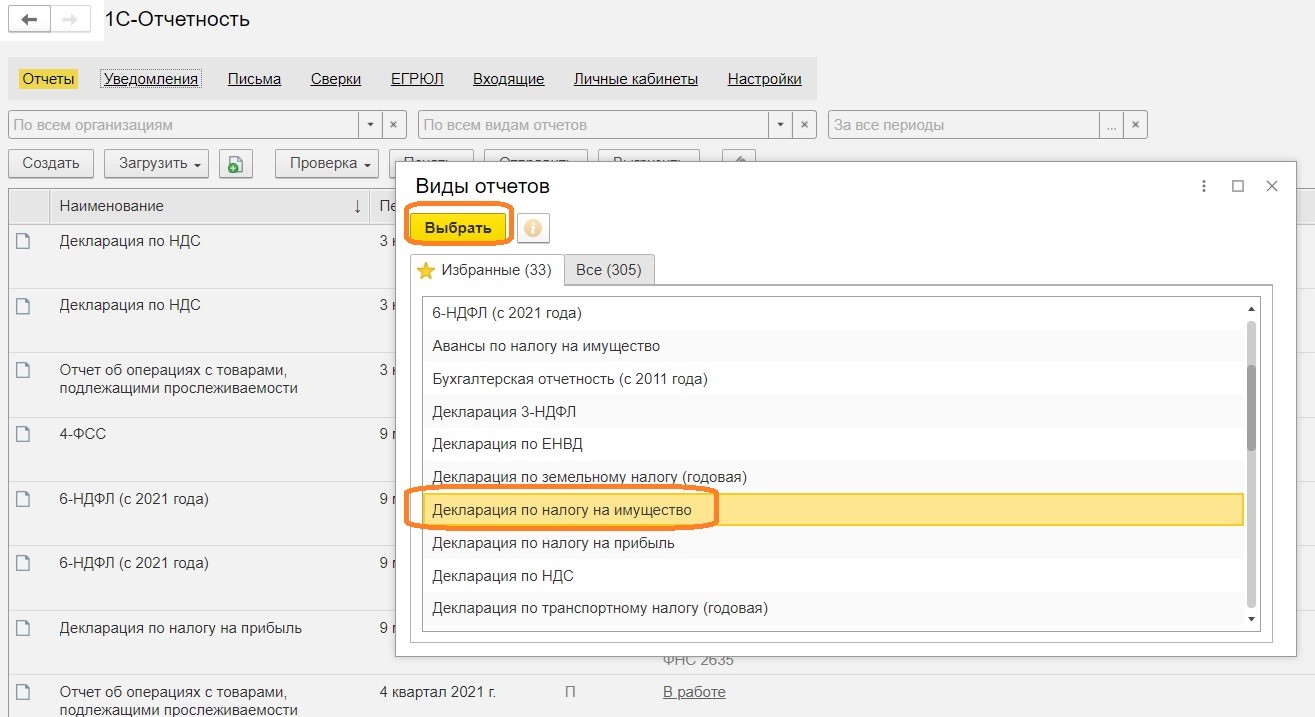Click the scroll down arrow of the report list
1315x717 pixels.
click(1250, 619)
